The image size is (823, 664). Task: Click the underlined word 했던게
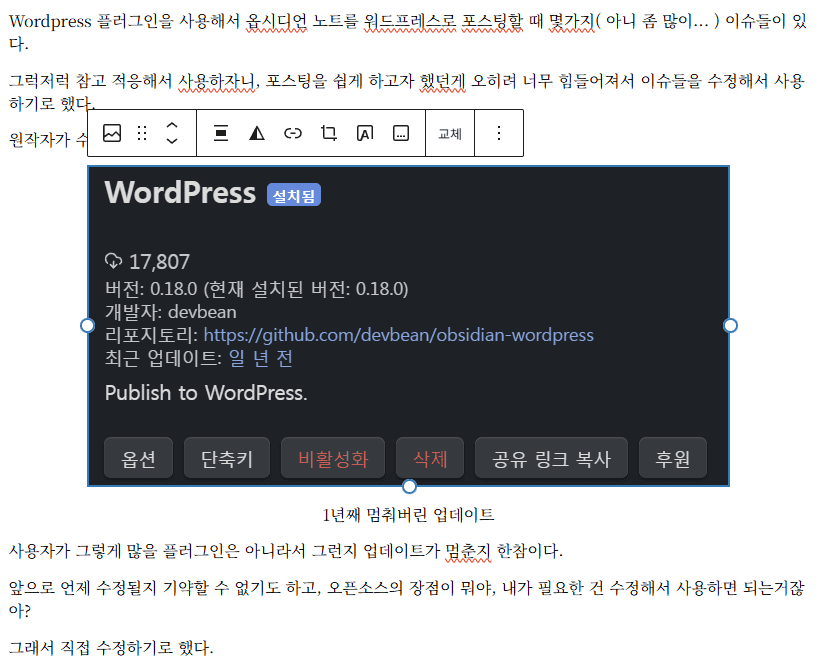click(x=442, y=81)
